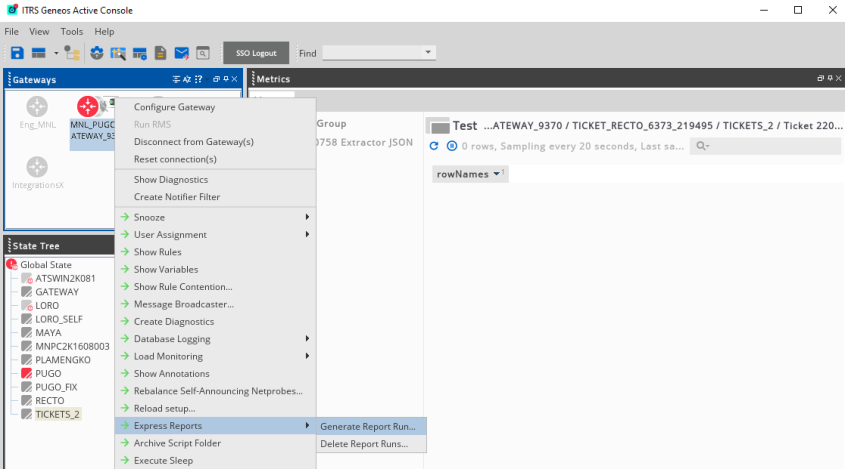Pin the Metrics panel
This screenshot has width=845, height=469.
pyautogui.click(x=828, y=79)
